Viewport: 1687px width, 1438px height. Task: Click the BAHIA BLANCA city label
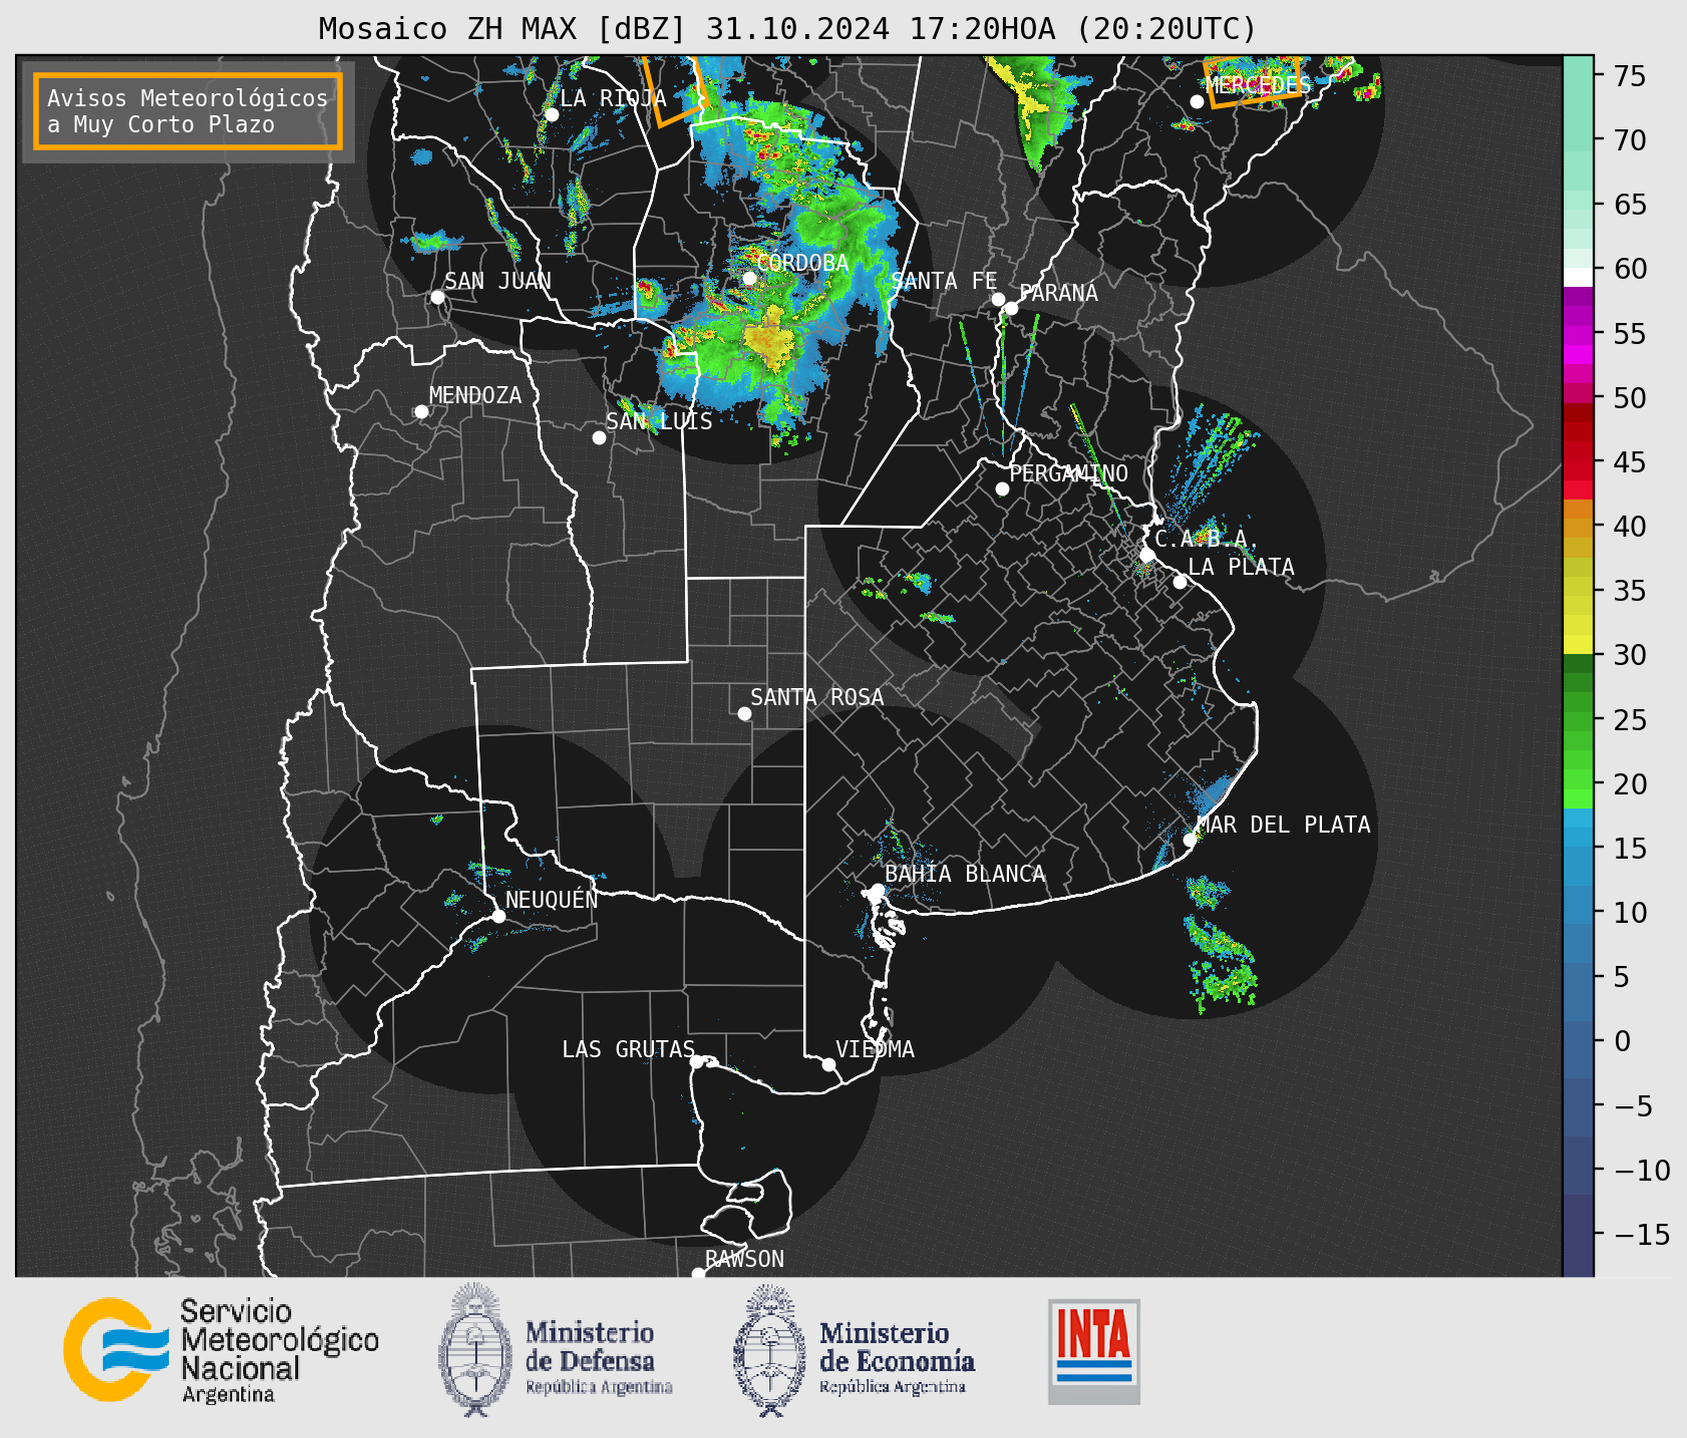[965, 874]
